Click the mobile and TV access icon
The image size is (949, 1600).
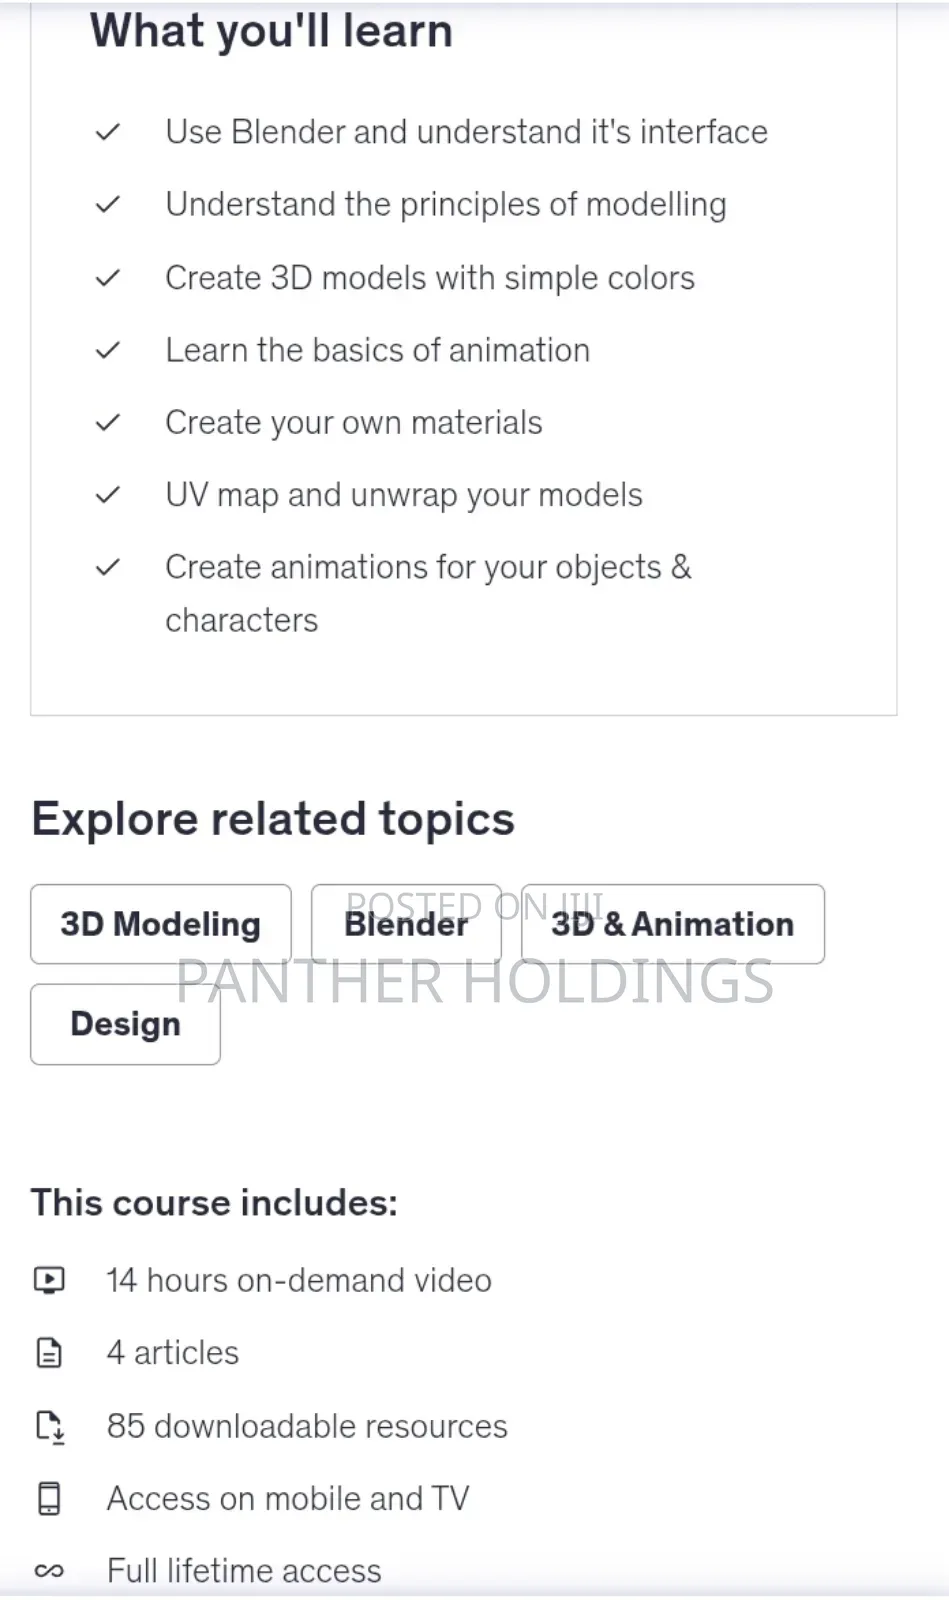48,1498
